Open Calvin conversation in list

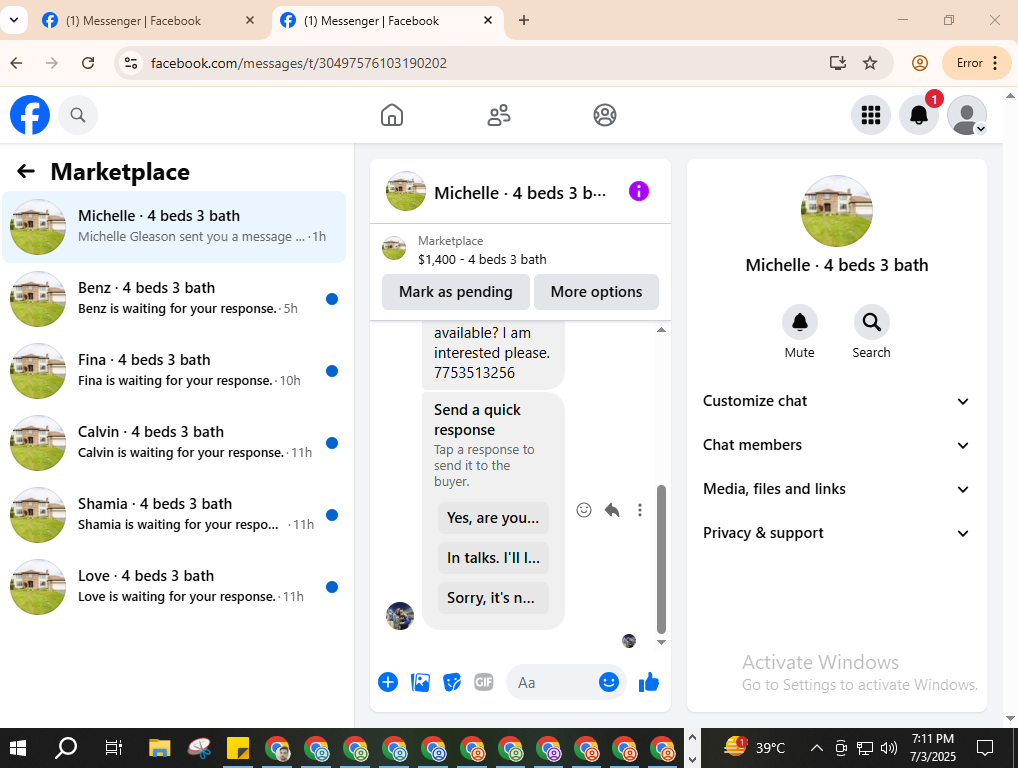174,443
